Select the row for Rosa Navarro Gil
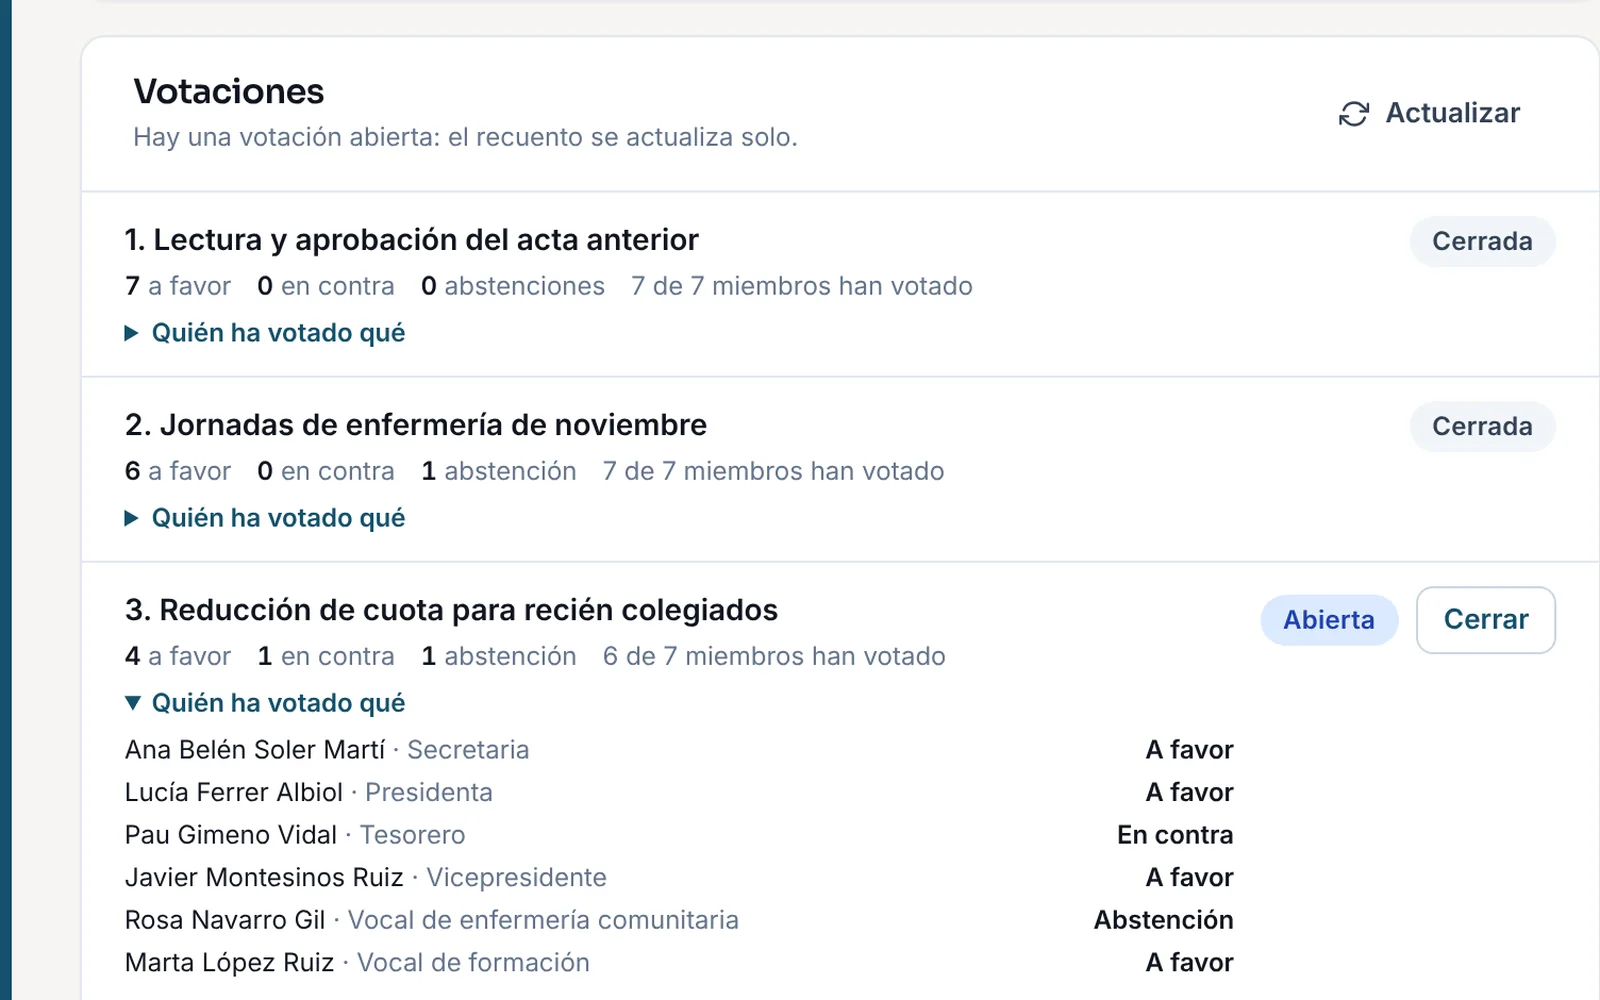This screenshot has height=1000, width=1600. (679, 920)
